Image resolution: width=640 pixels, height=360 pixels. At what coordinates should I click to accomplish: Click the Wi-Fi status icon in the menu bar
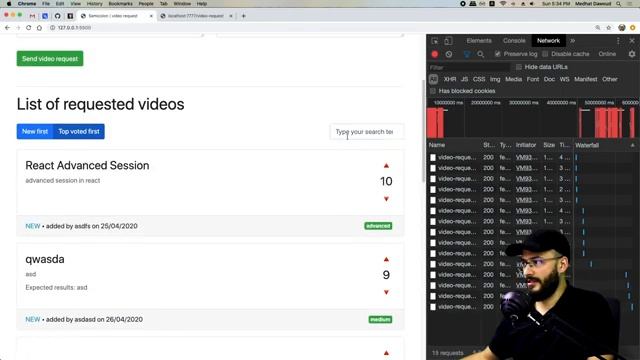point(503,4)
